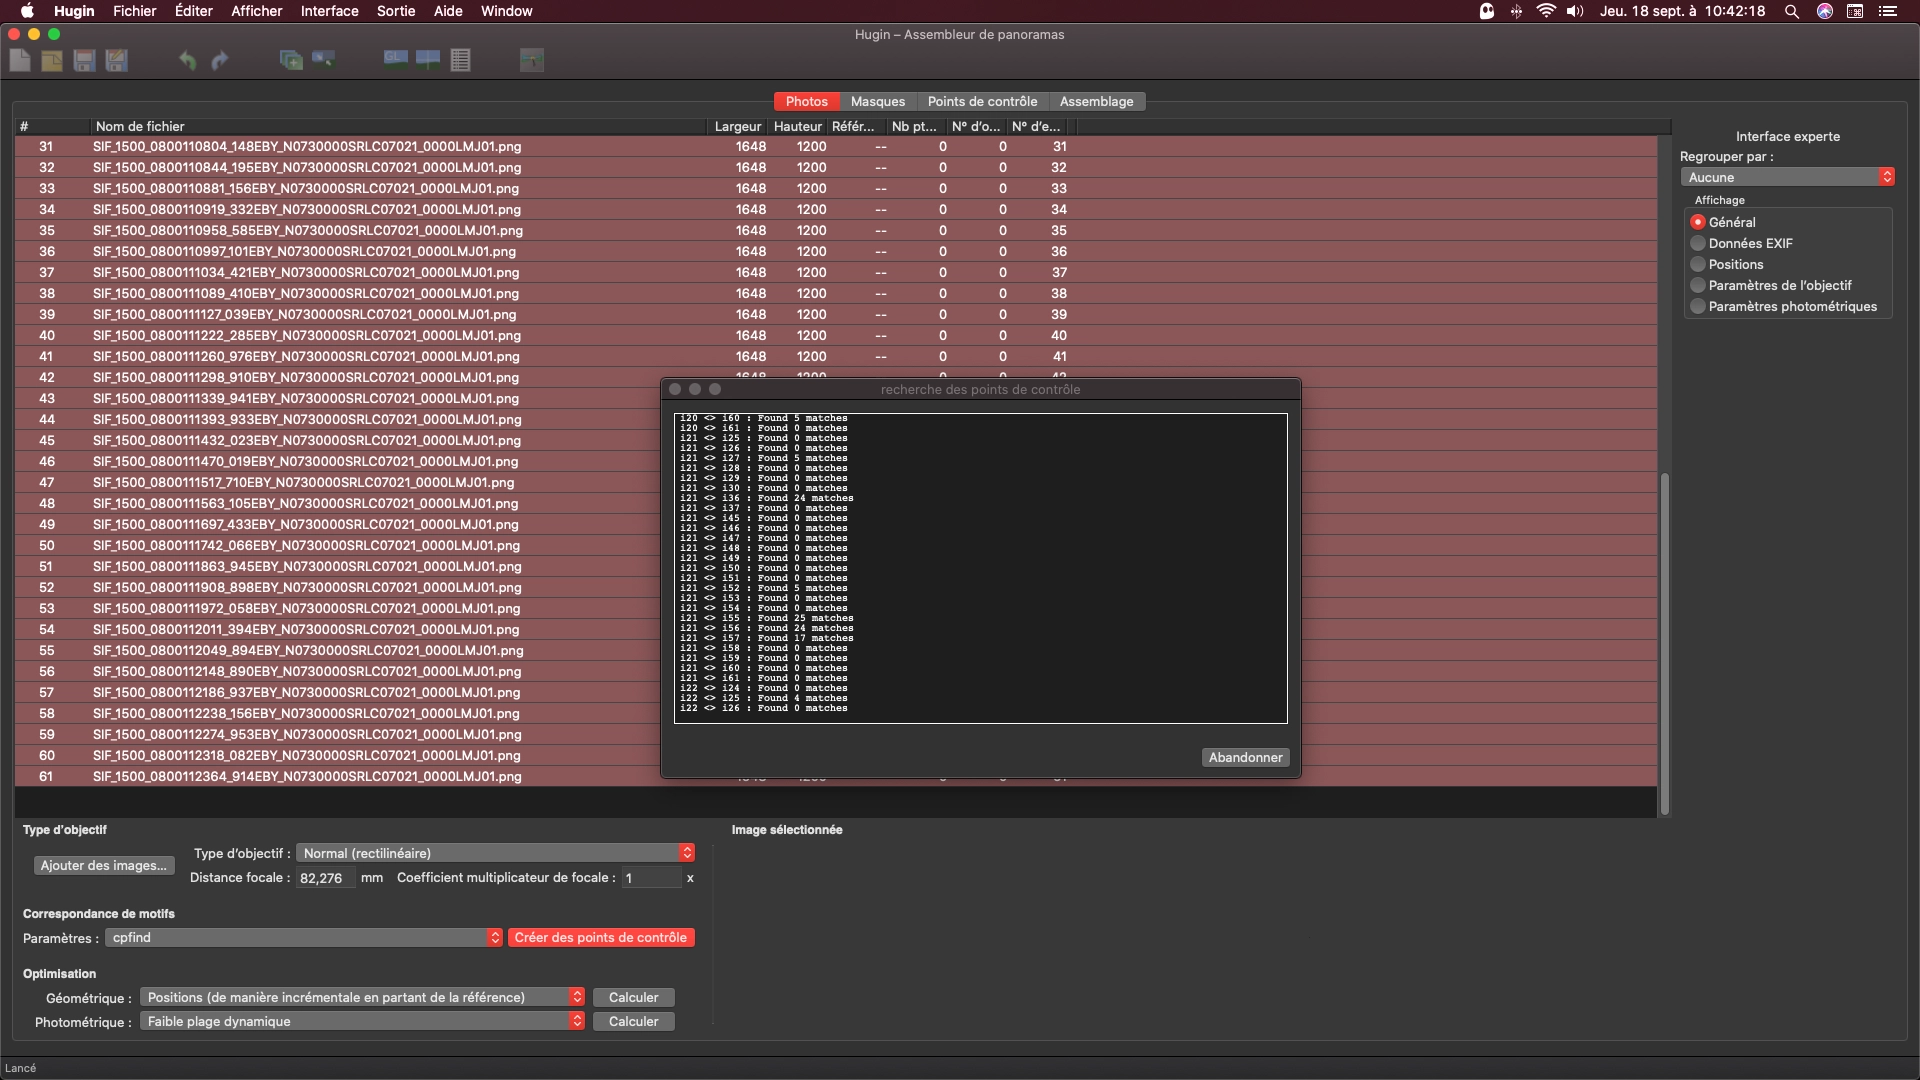Screen dimensions: 1920x1080
Task: Click the redo arrow icon
Action: 219,60
